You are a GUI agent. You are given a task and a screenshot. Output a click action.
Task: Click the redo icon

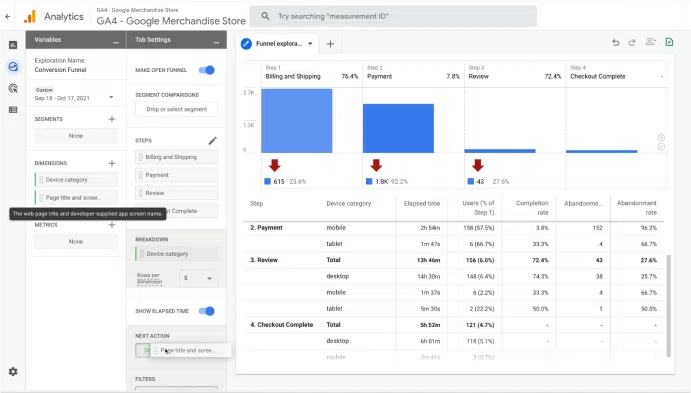tap(632, 42)
